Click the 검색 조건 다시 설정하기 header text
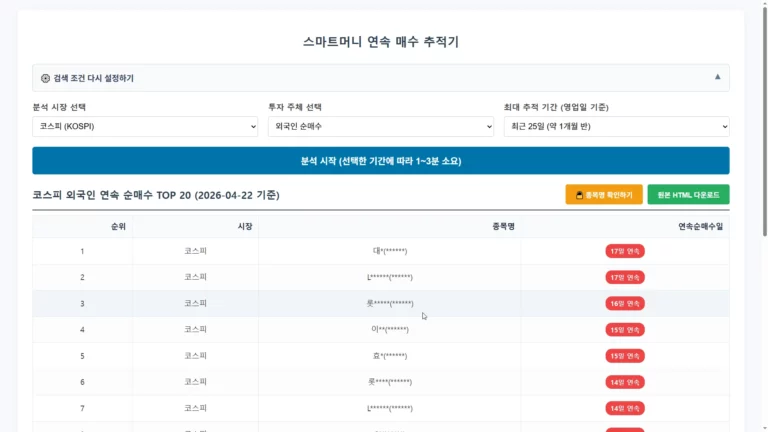768x432 pixels. coord(94,78)
